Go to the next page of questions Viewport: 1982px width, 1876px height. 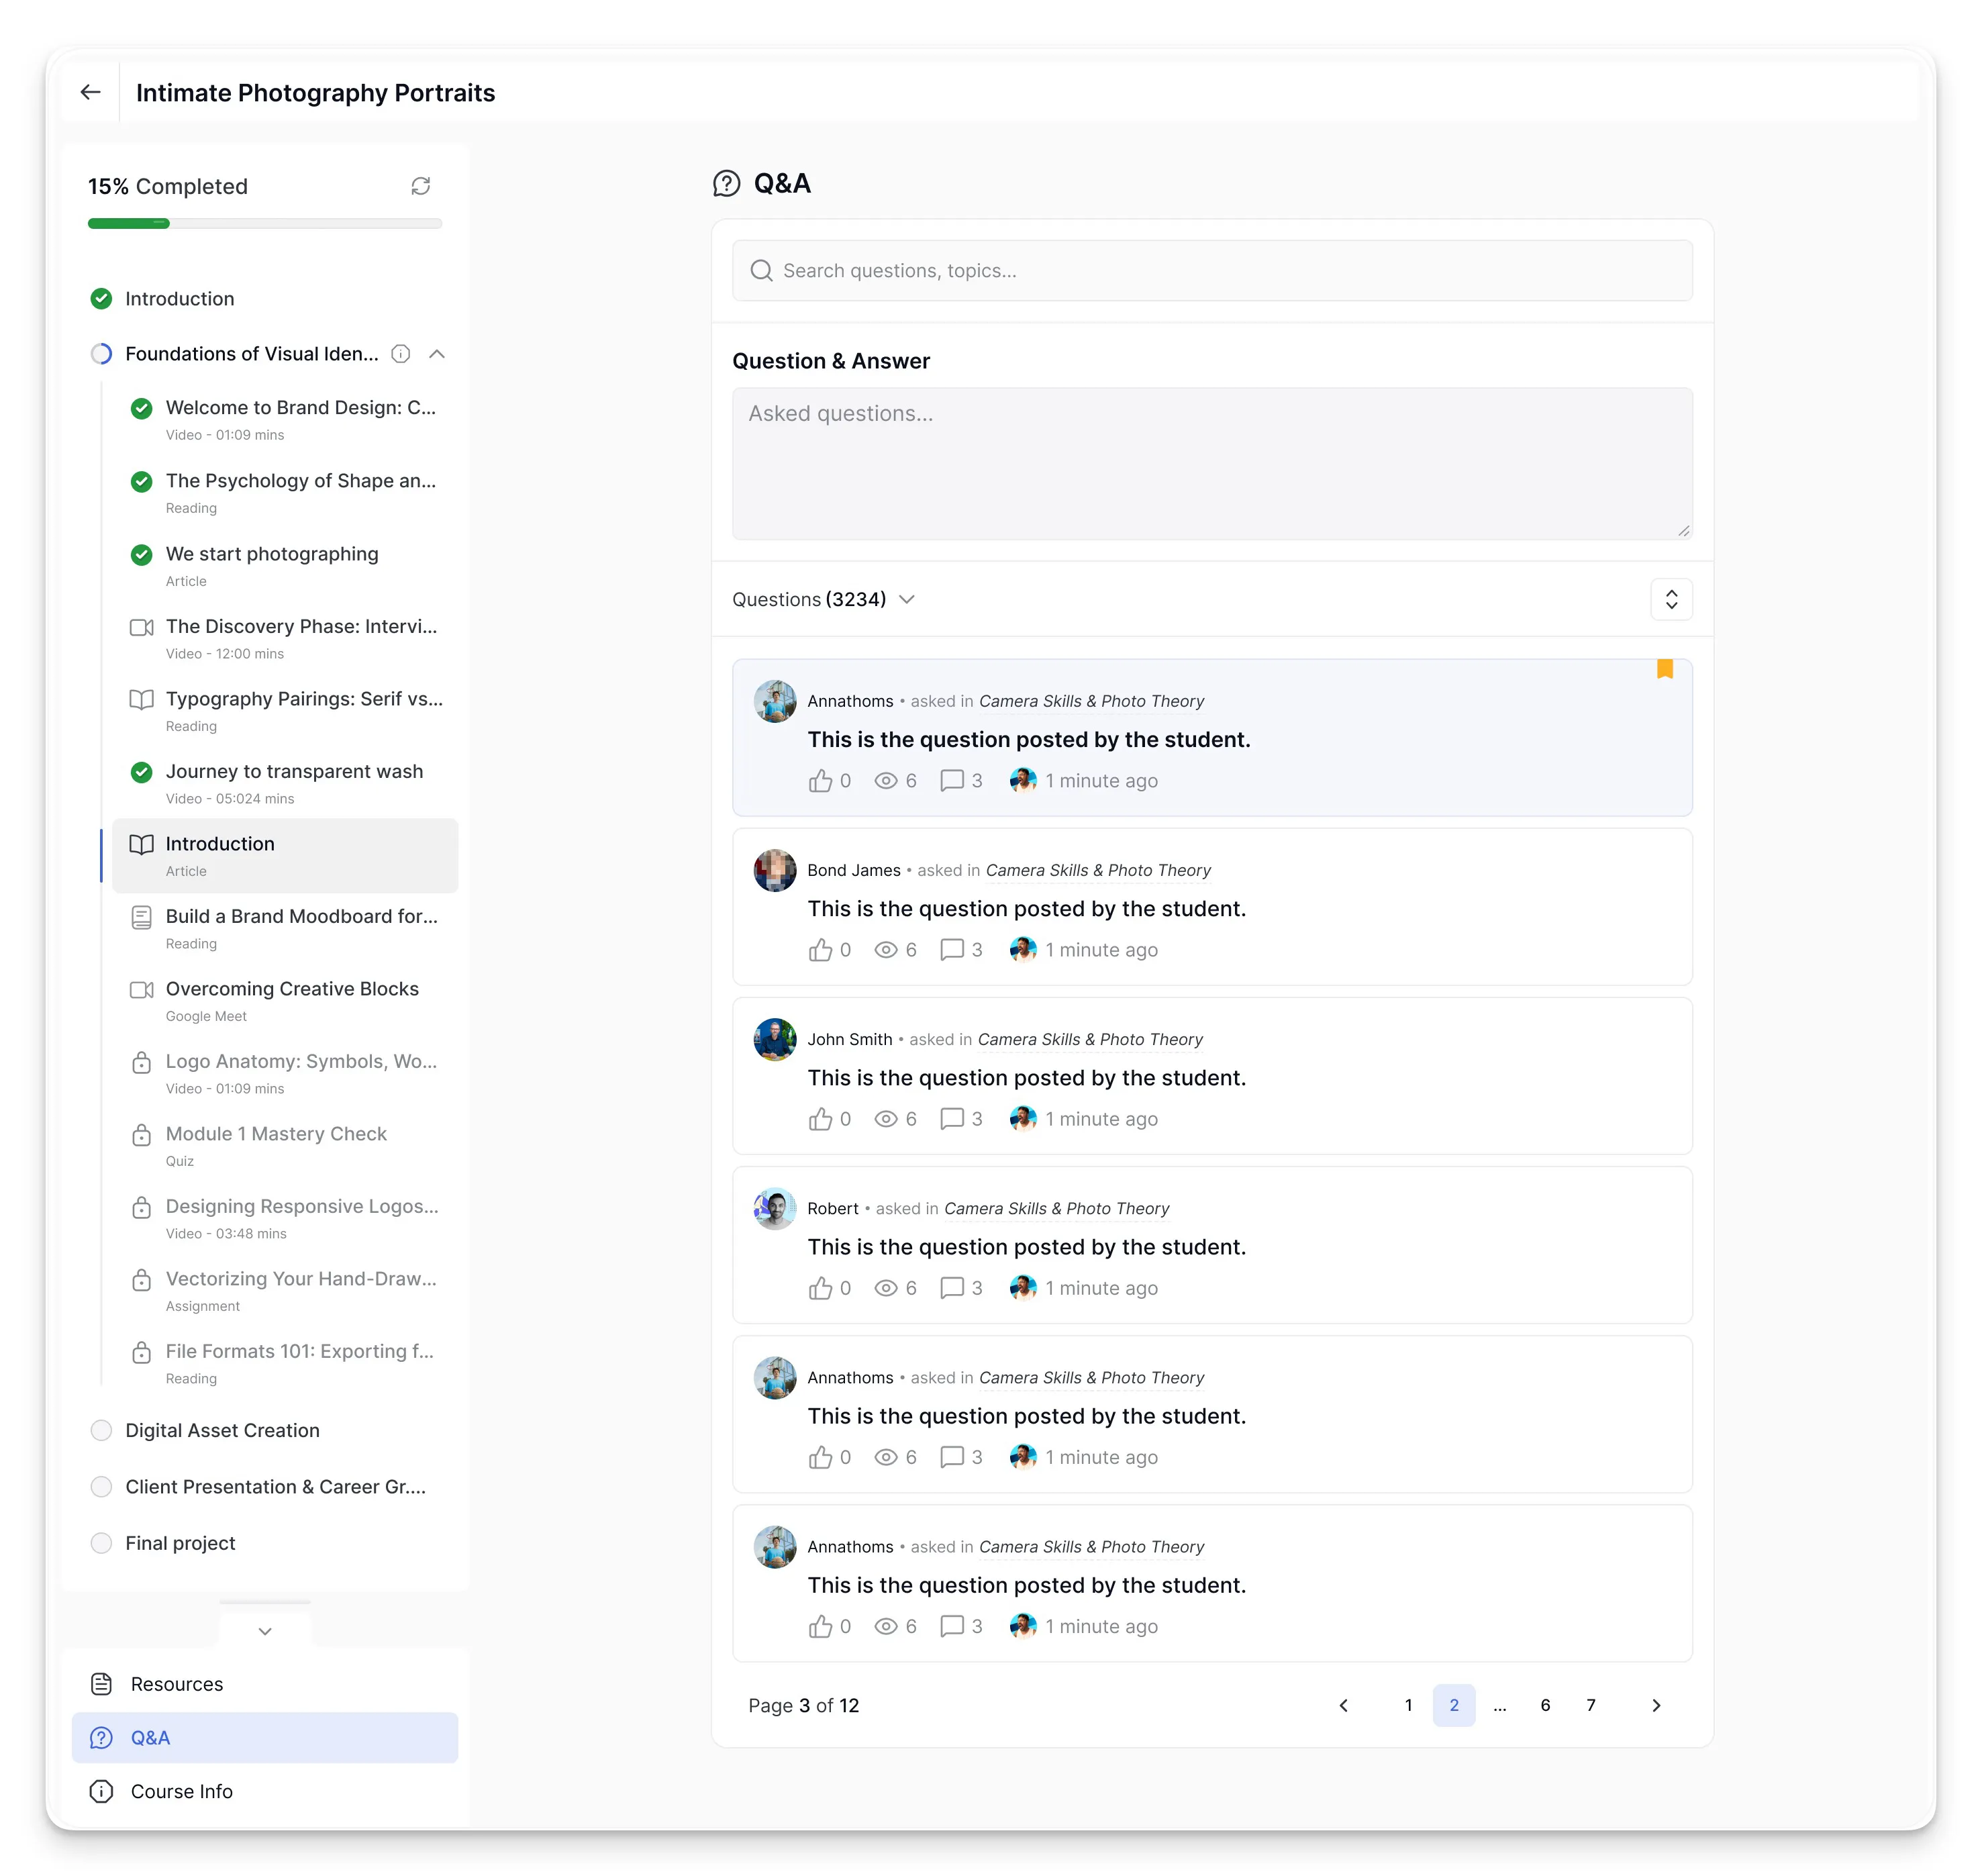(1655, 1705)
